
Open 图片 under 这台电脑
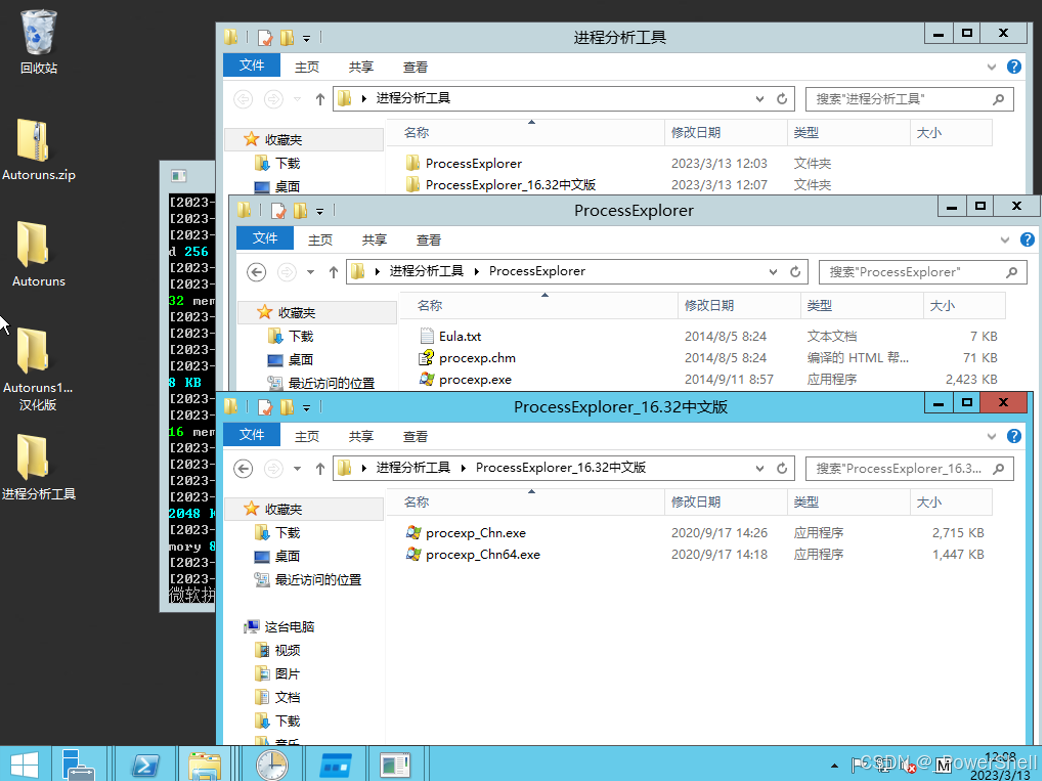point(278,674)
